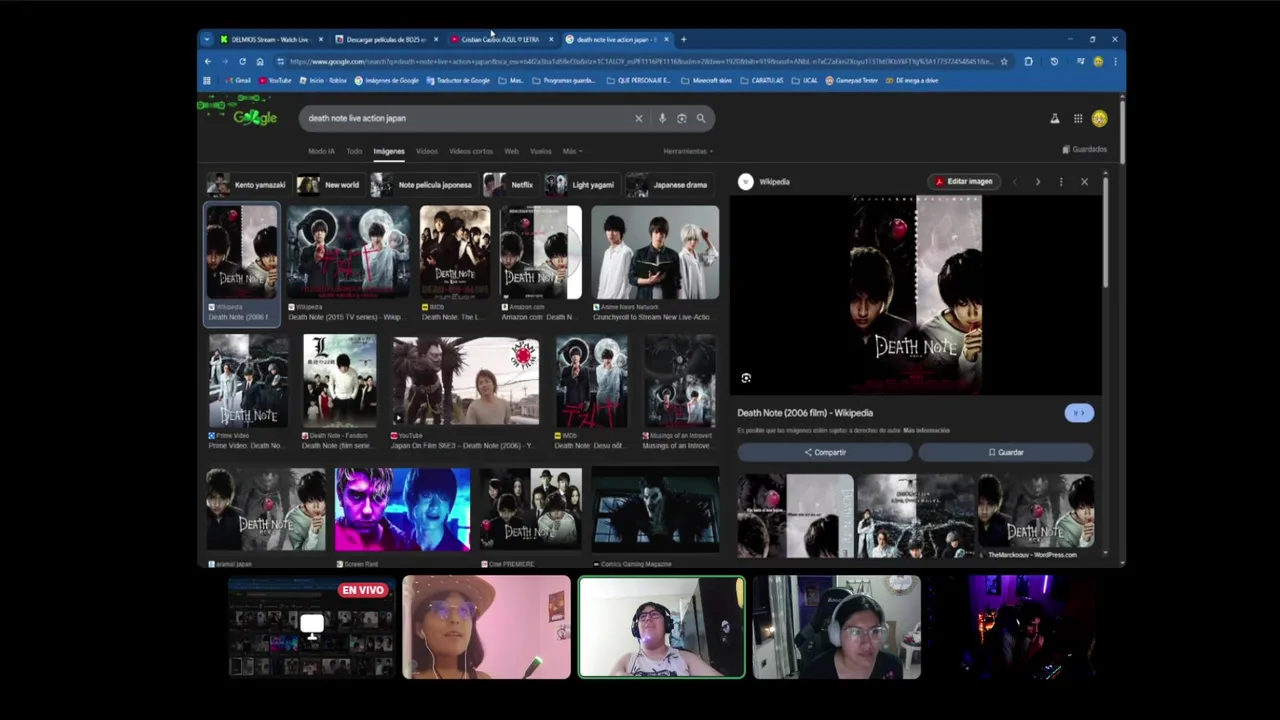
Task: Click the Compartir button
Action: (x=825, y=452)
